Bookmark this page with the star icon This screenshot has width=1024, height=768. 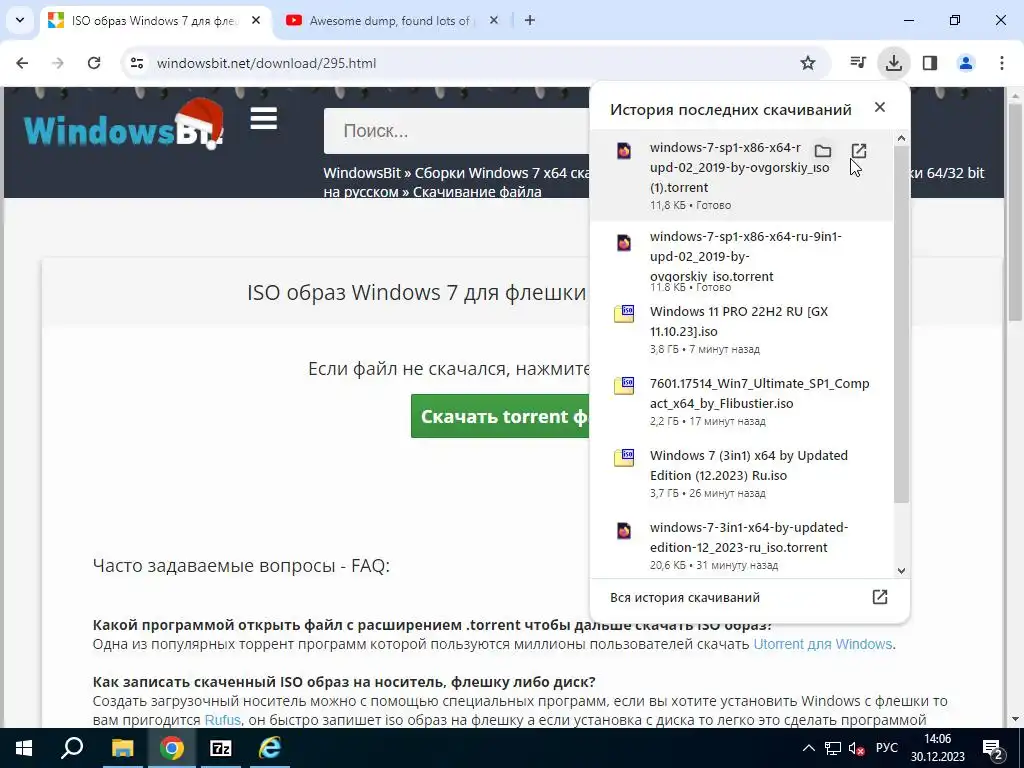pos(808,63)
